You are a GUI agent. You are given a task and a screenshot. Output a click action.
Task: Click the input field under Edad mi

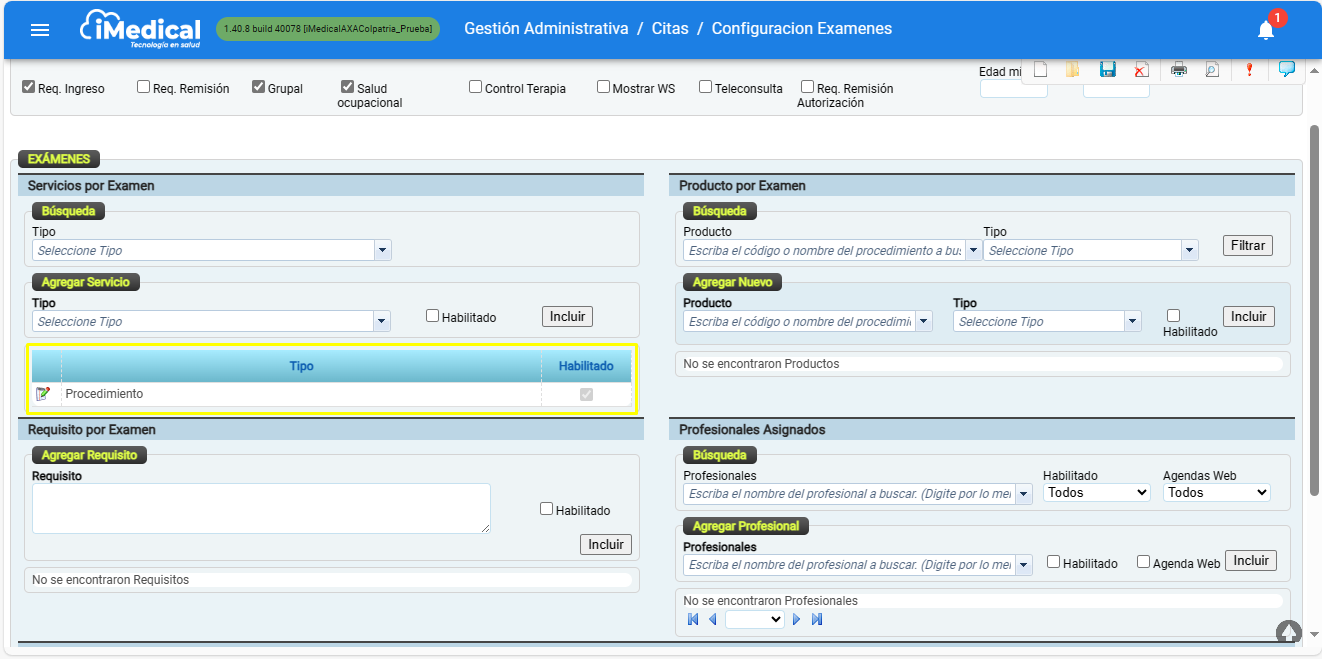tap(1013, 88)
